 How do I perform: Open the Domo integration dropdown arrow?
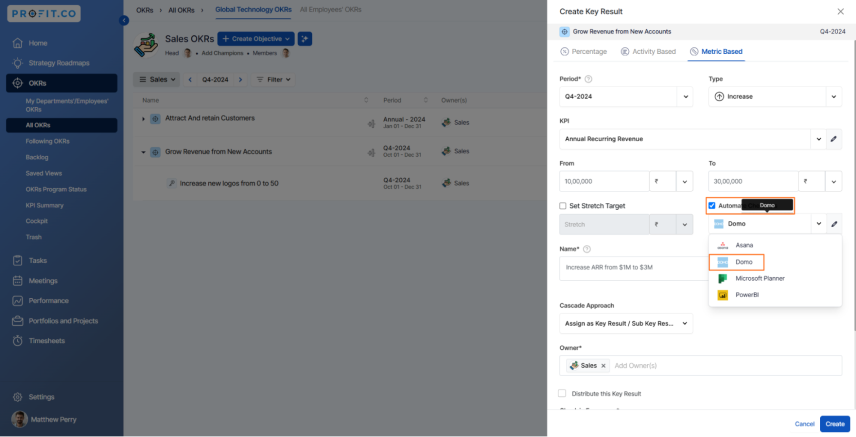[x=819, y=224]
